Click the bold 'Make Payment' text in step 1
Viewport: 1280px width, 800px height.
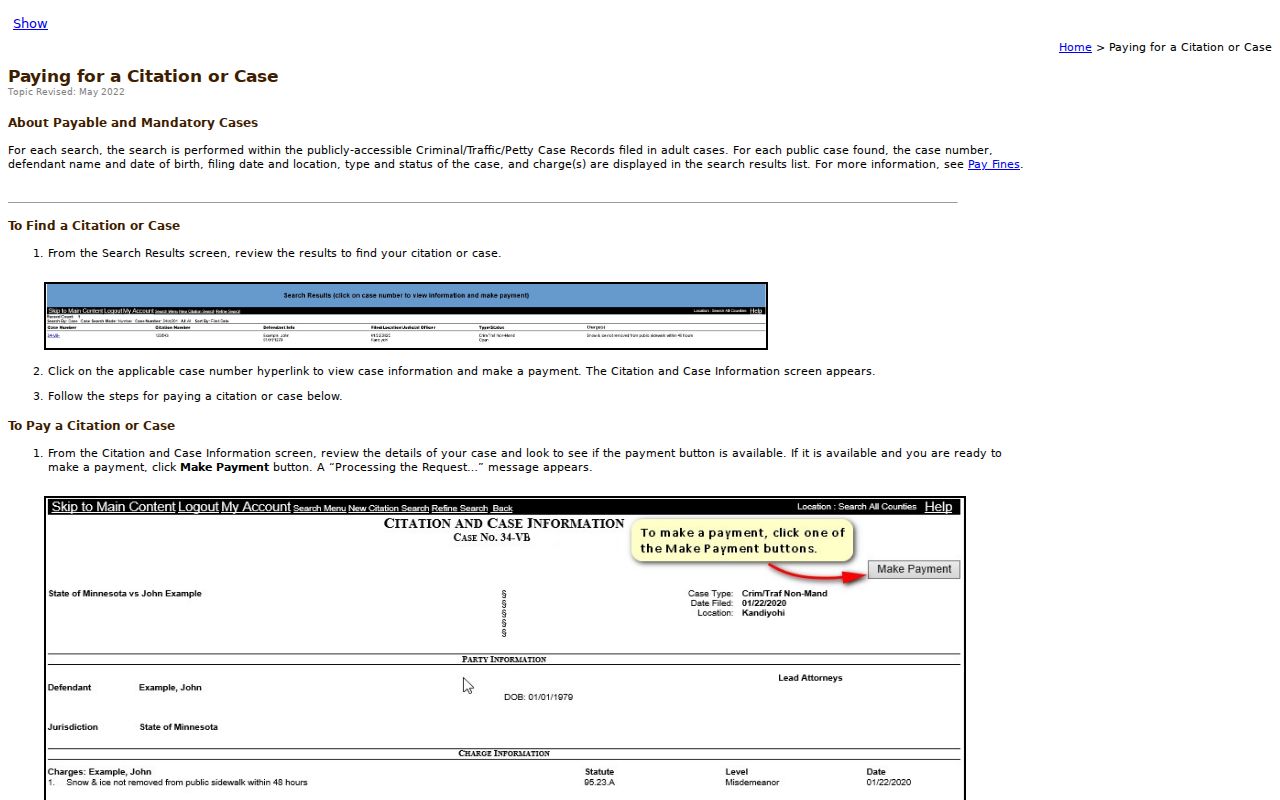click(x=224, y=467)
